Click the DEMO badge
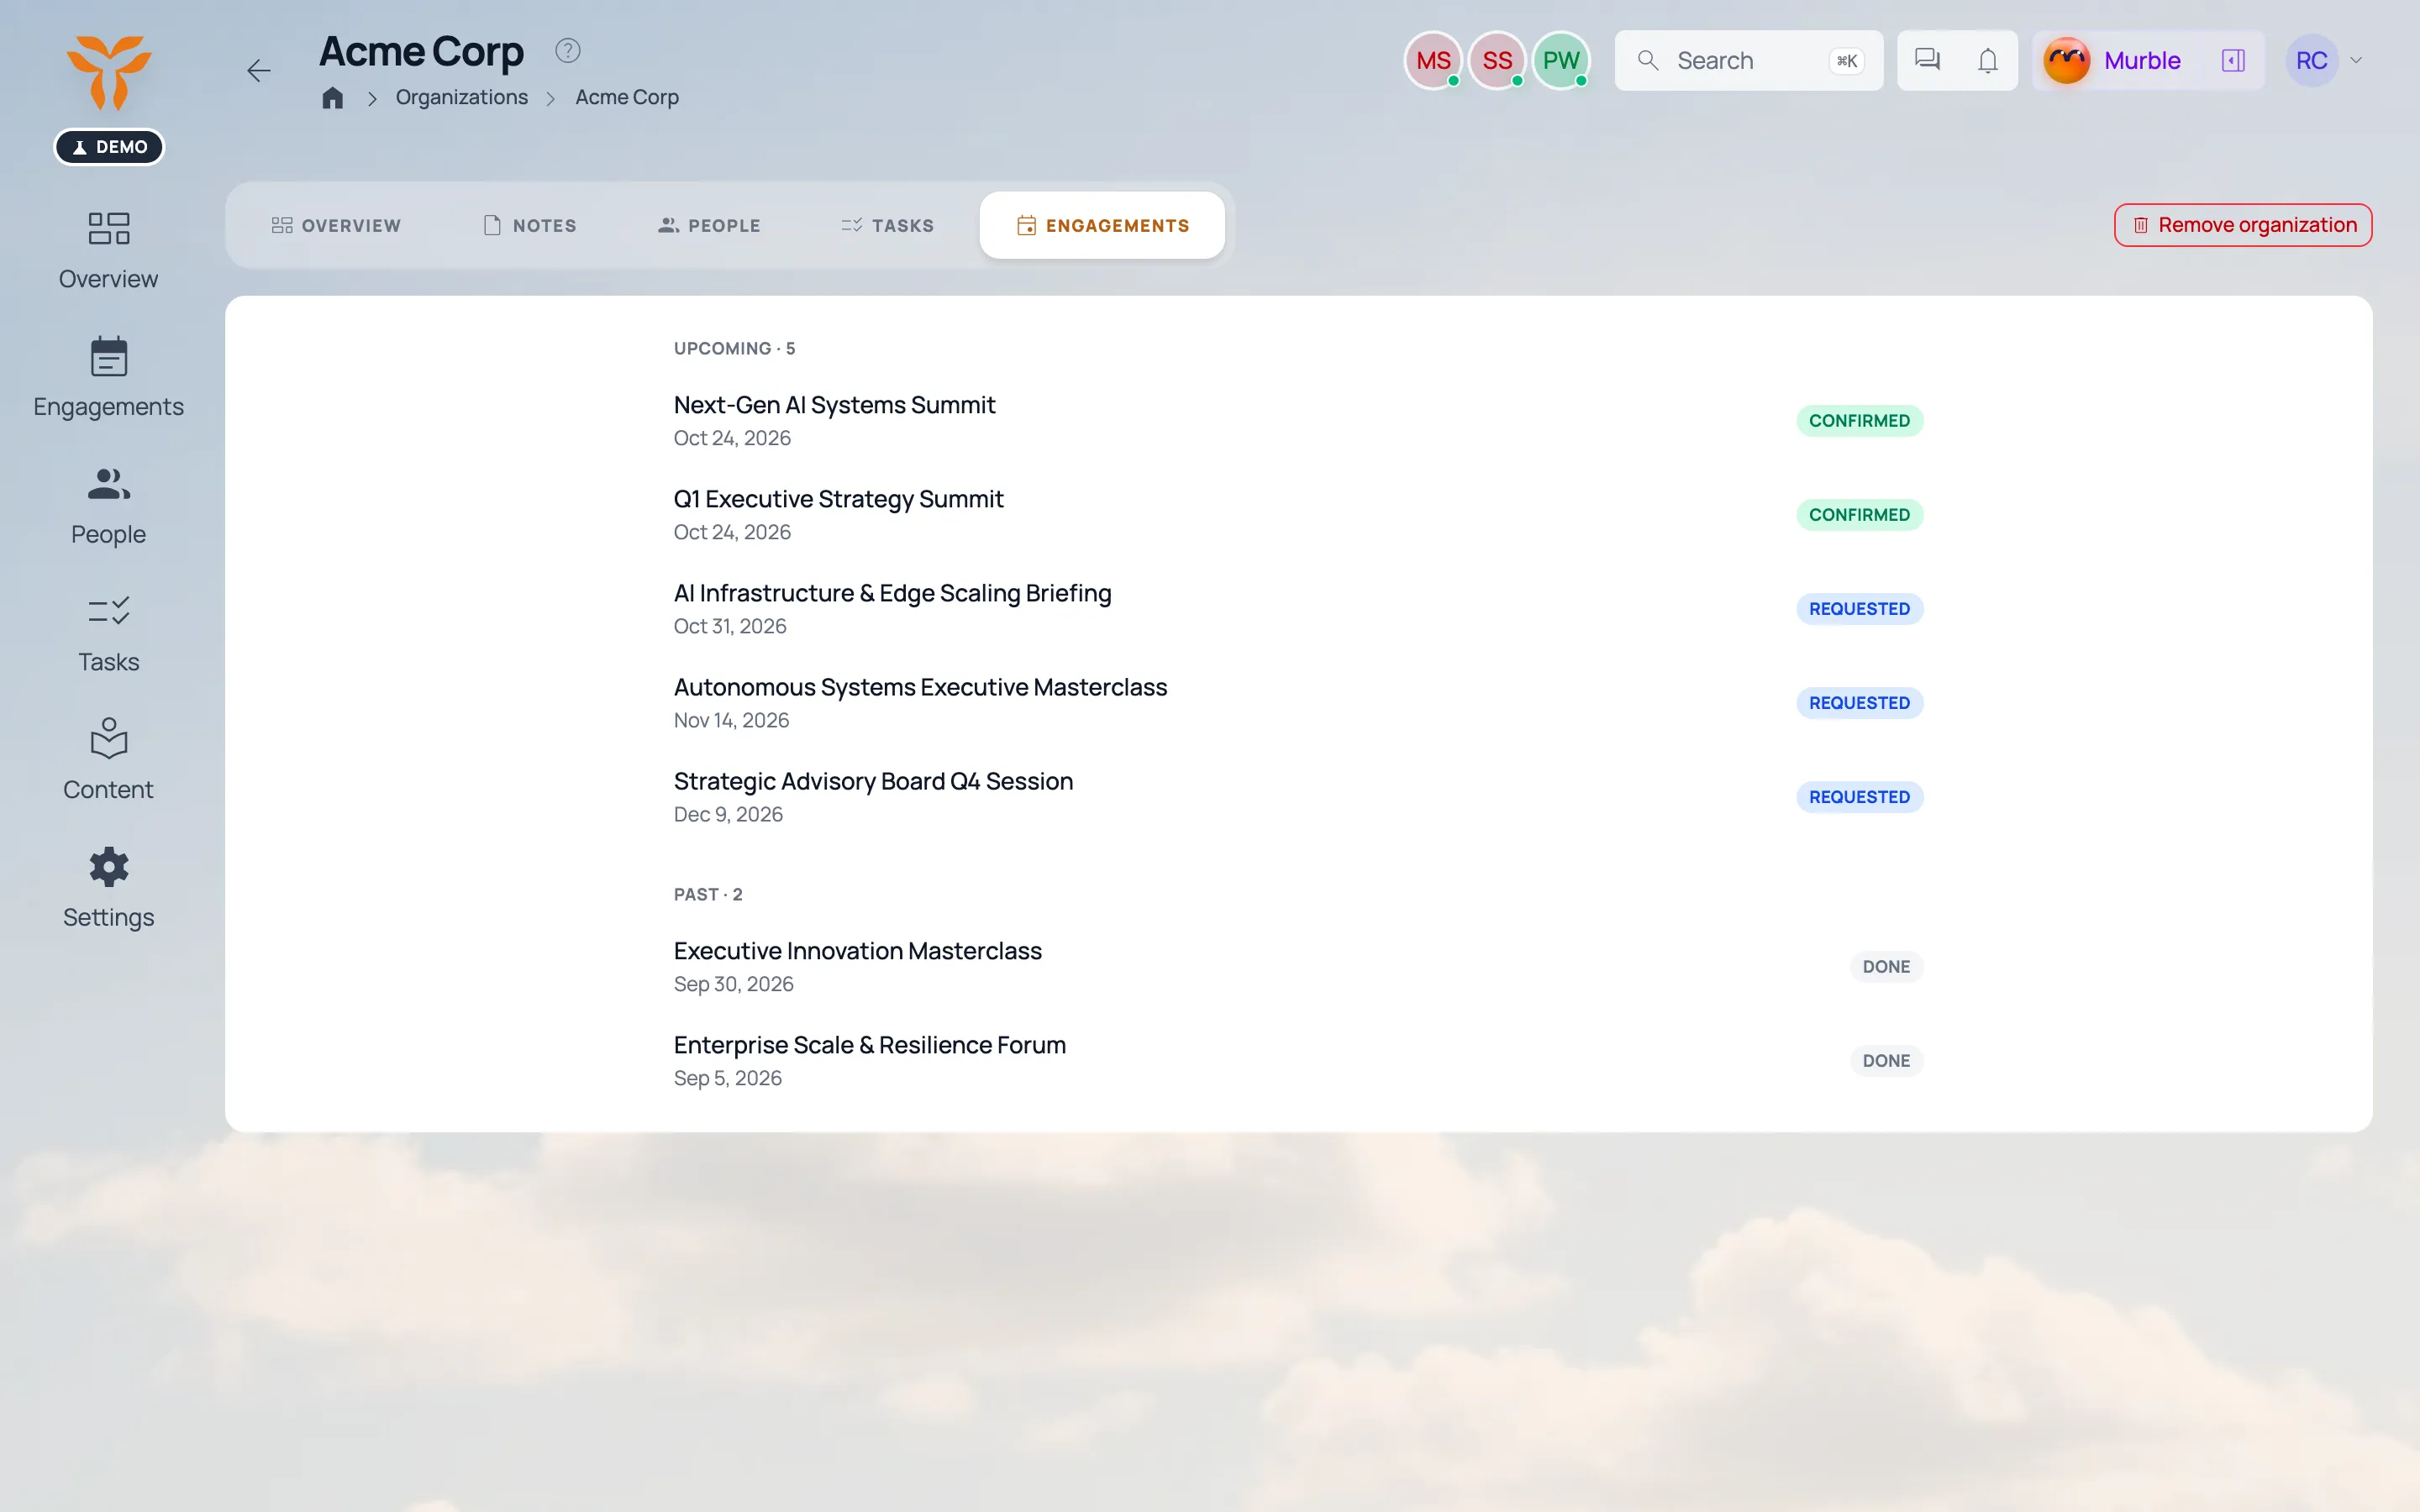 coord(109,147)
